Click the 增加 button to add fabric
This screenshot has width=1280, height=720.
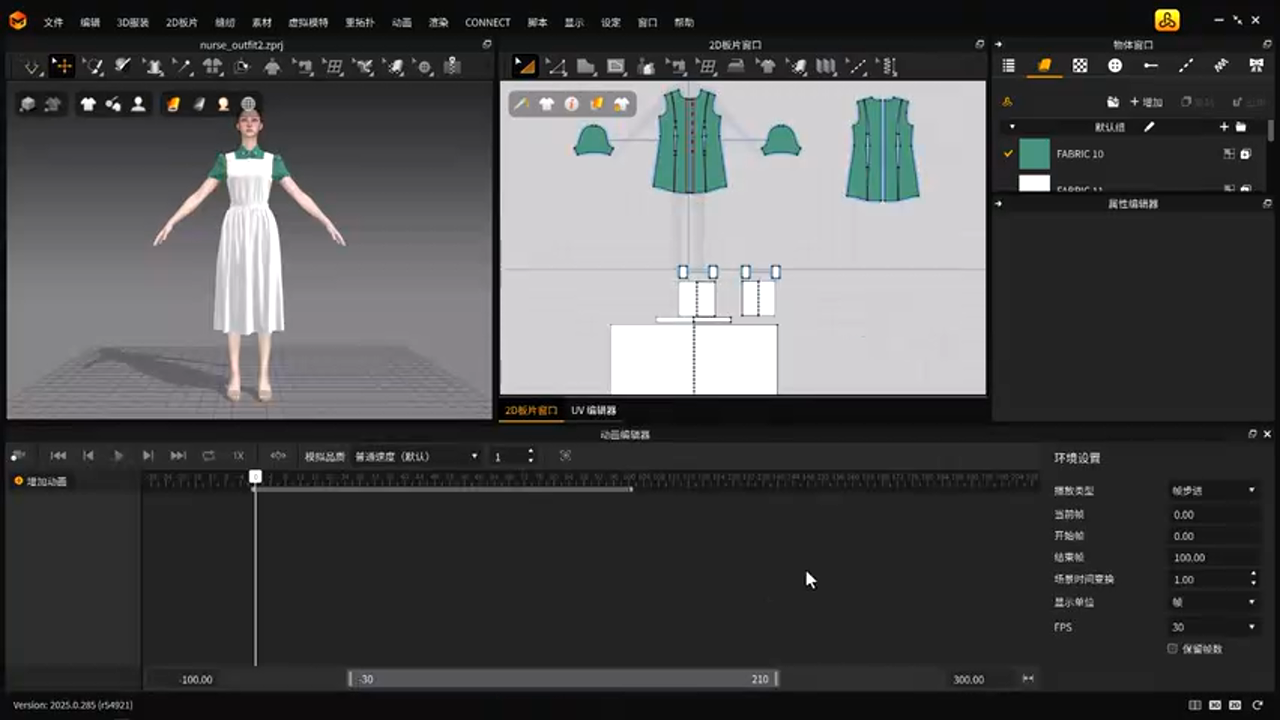click(1146, 102)
